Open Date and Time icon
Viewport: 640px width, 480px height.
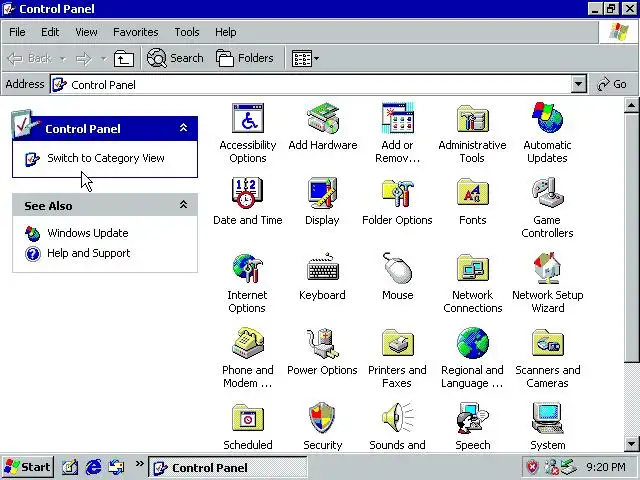[247, 193]
